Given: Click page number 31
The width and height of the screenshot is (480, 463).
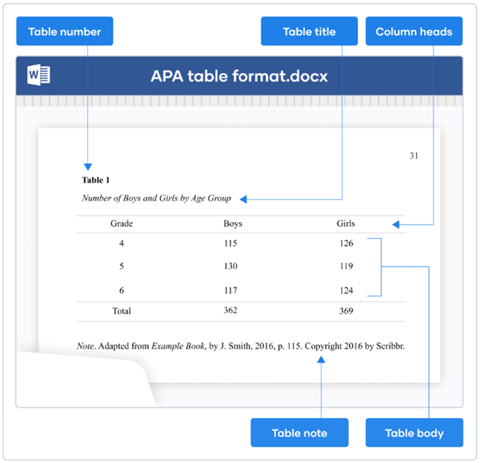Looking at the screenshot, I should pos(414,156).
